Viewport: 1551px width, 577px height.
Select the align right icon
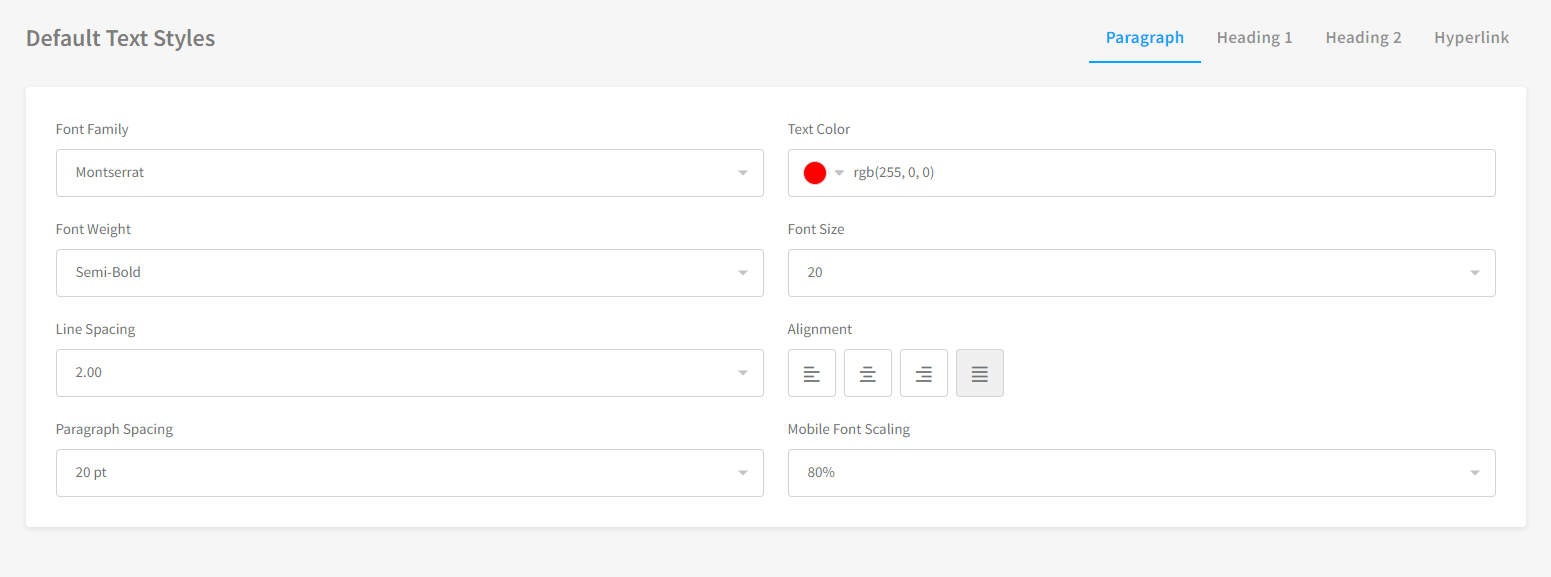pos(924,373)
